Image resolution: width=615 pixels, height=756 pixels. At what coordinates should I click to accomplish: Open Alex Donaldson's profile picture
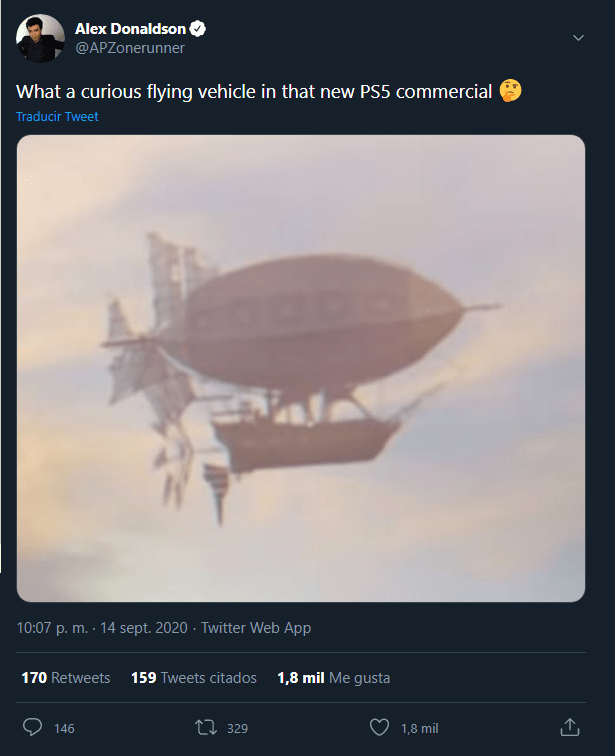40,38
